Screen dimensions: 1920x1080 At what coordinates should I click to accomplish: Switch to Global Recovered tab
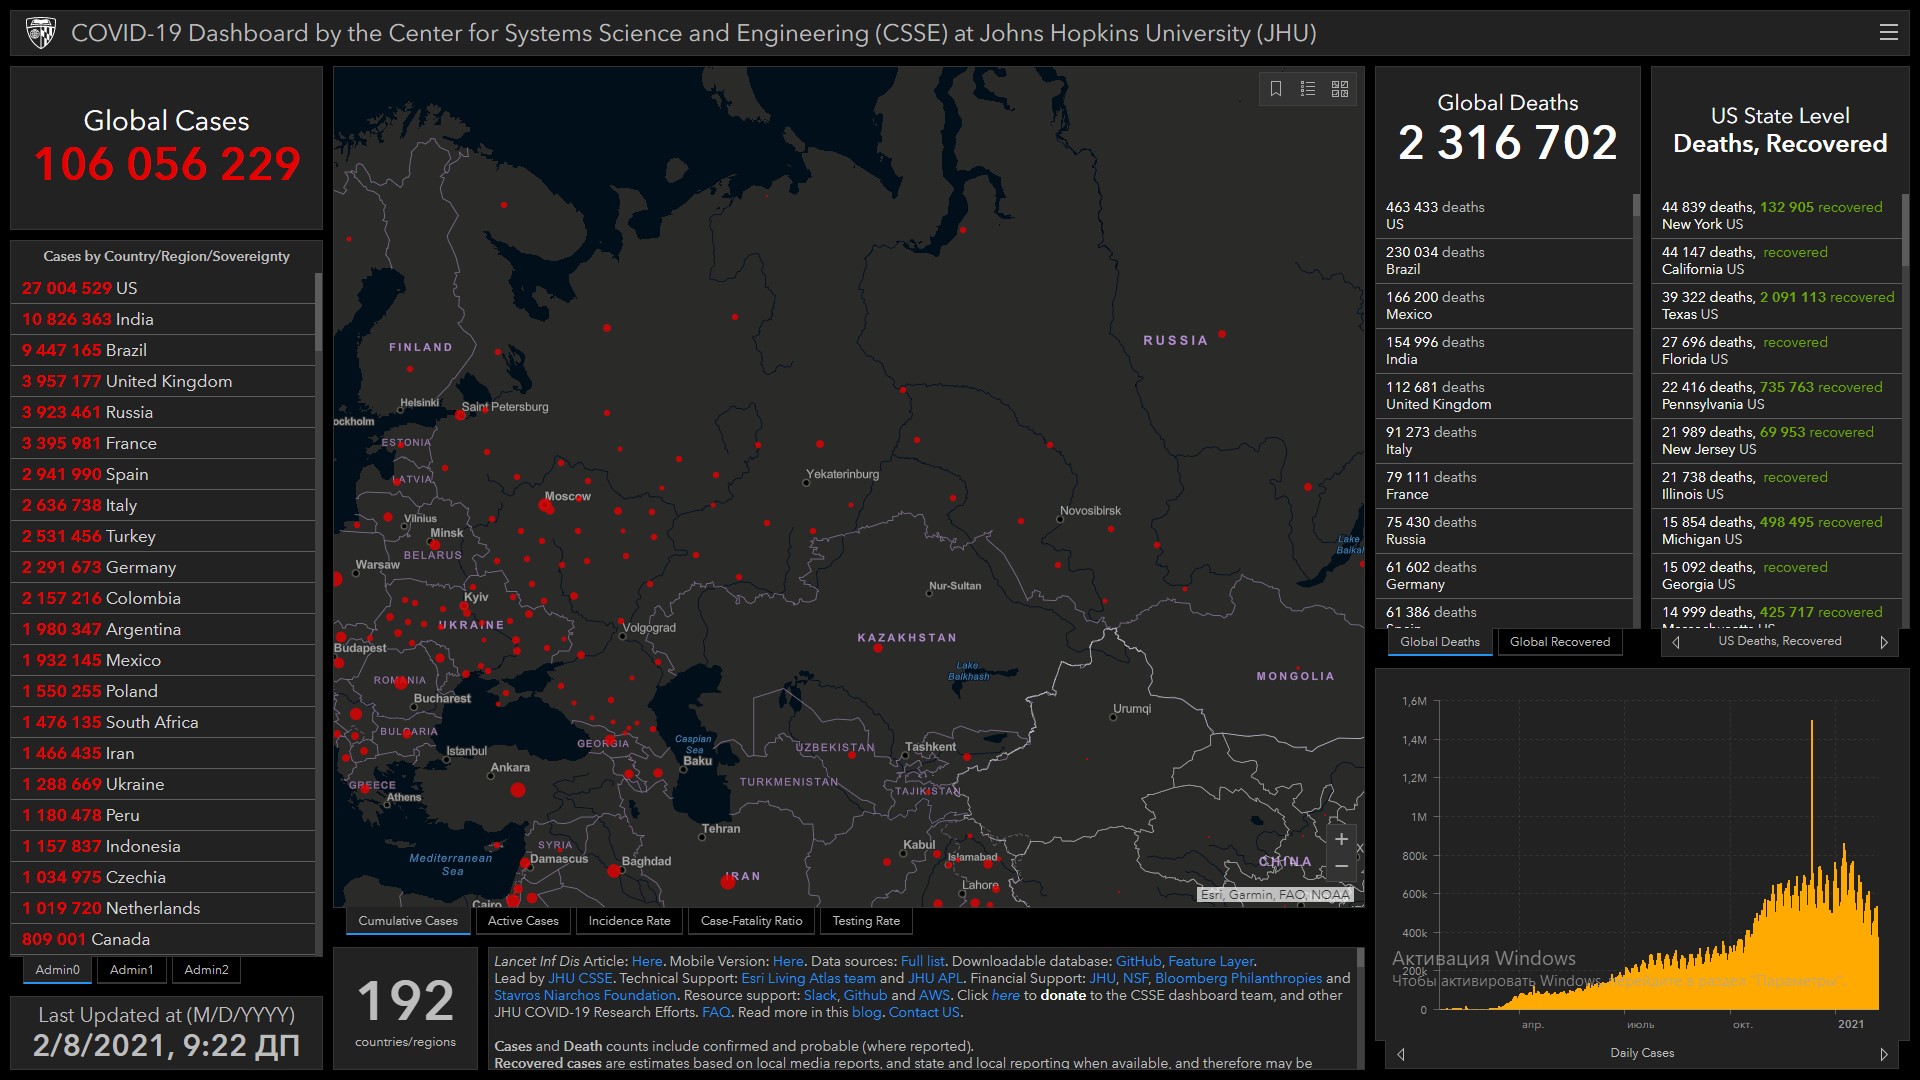[x=1559, y=642]
